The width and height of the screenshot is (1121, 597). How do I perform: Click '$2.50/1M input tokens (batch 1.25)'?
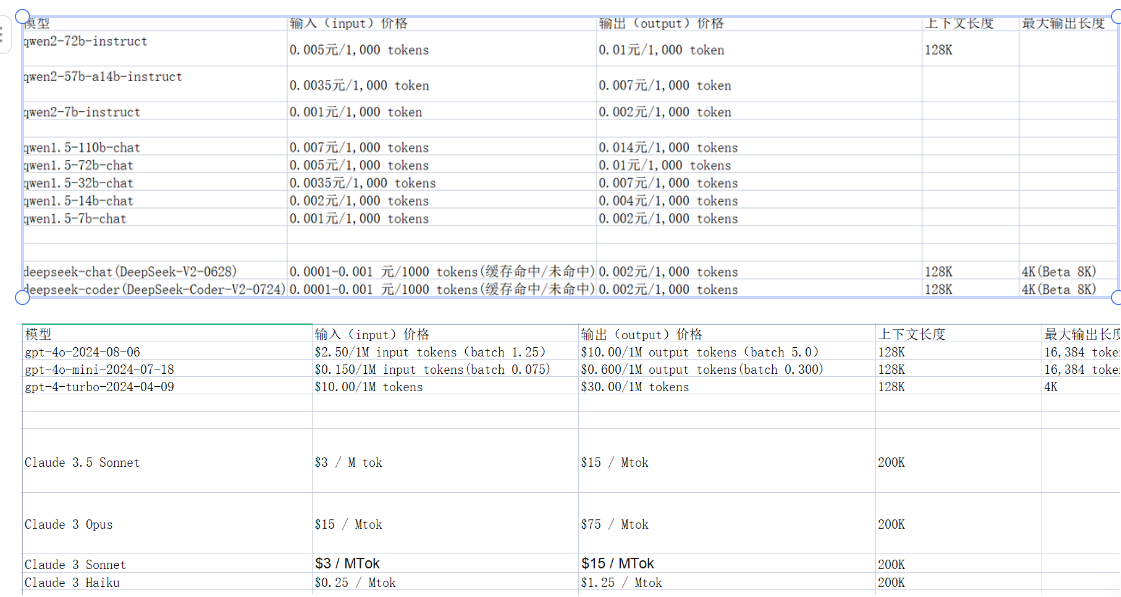click(x=430, y=352)
